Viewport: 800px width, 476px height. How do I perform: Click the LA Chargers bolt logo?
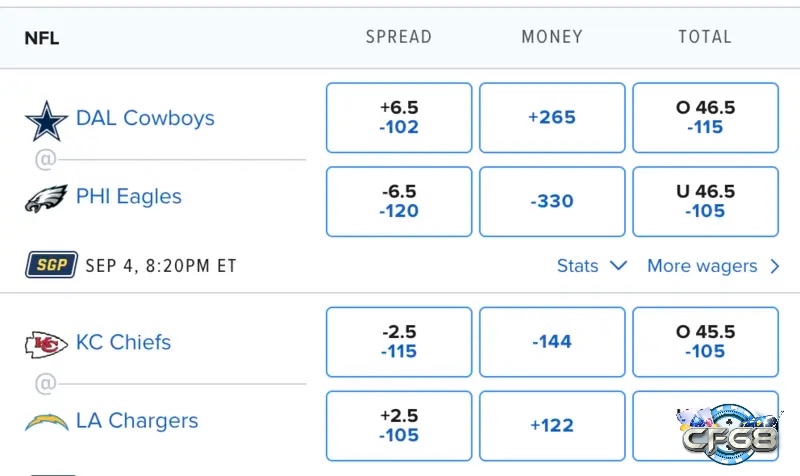tap(46, 423)
